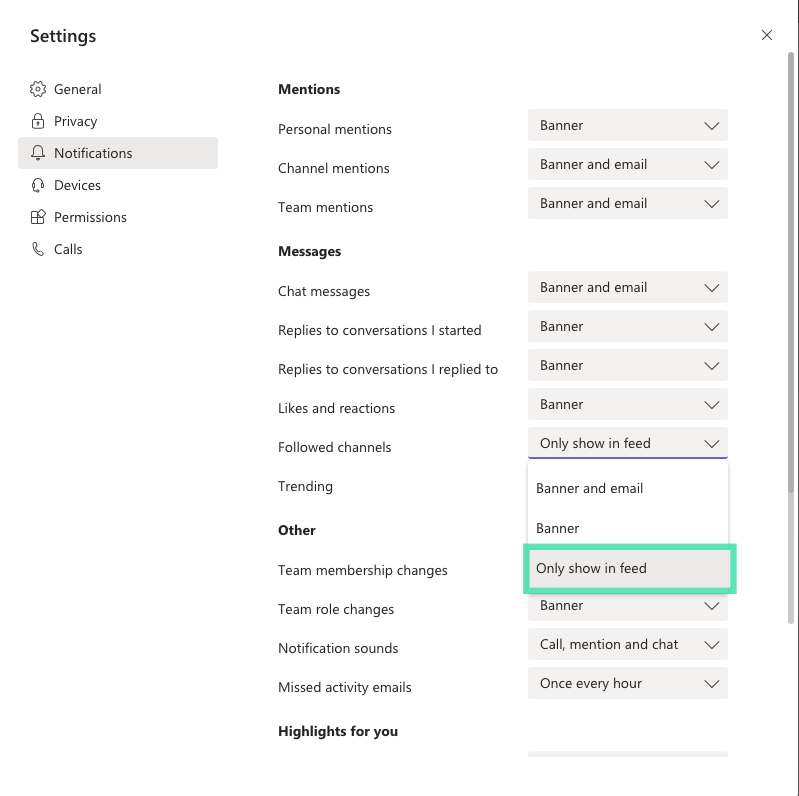Open the Team role changes dropdown
This screenshot has width=799, height=796.
(627, 605)
